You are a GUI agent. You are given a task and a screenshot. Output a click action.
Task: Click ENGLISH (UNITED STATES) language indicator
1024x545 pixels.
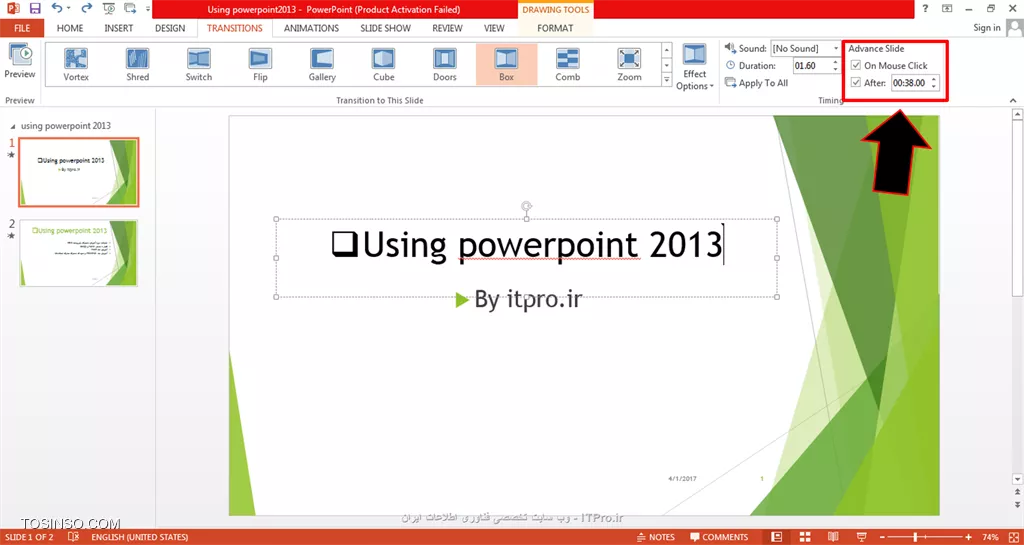tap(140, 537)
